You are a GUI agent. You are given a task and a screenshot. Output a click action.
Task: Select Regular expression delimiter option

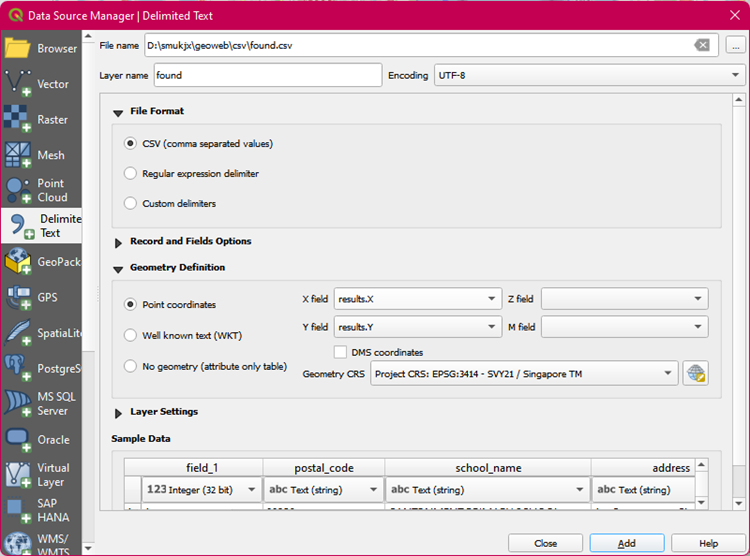[x=130, y=173]
